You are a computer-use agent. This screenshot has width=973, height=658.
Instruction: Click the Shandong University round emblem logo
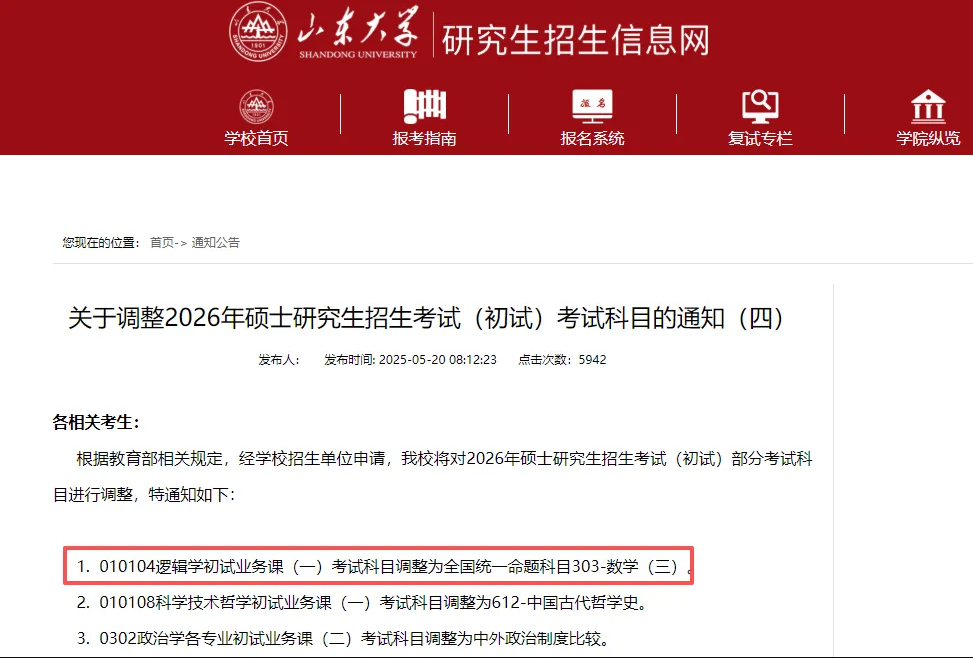258,32
